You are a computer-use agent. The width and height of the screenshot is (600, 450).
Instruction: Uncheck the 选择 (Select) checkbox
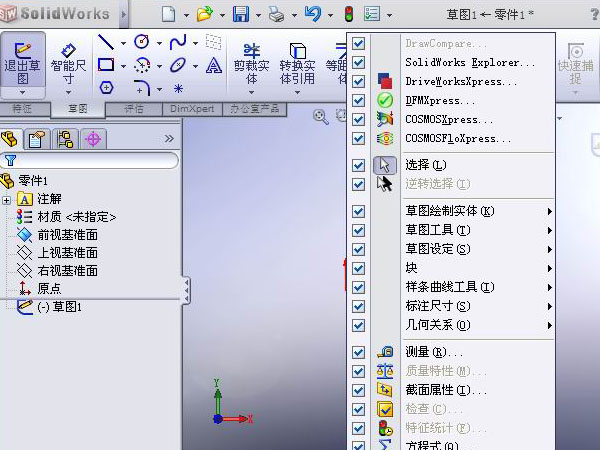[x=358, y=165]
